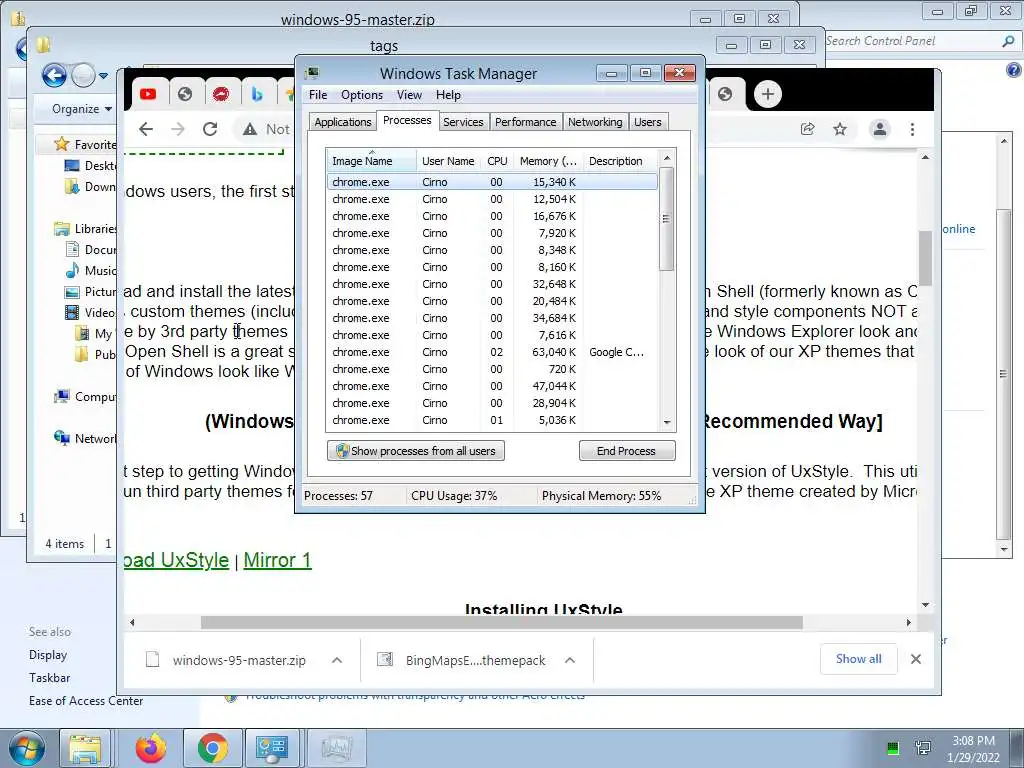
Task: Click the network tray icon
Action: click(x=923, y=748)
